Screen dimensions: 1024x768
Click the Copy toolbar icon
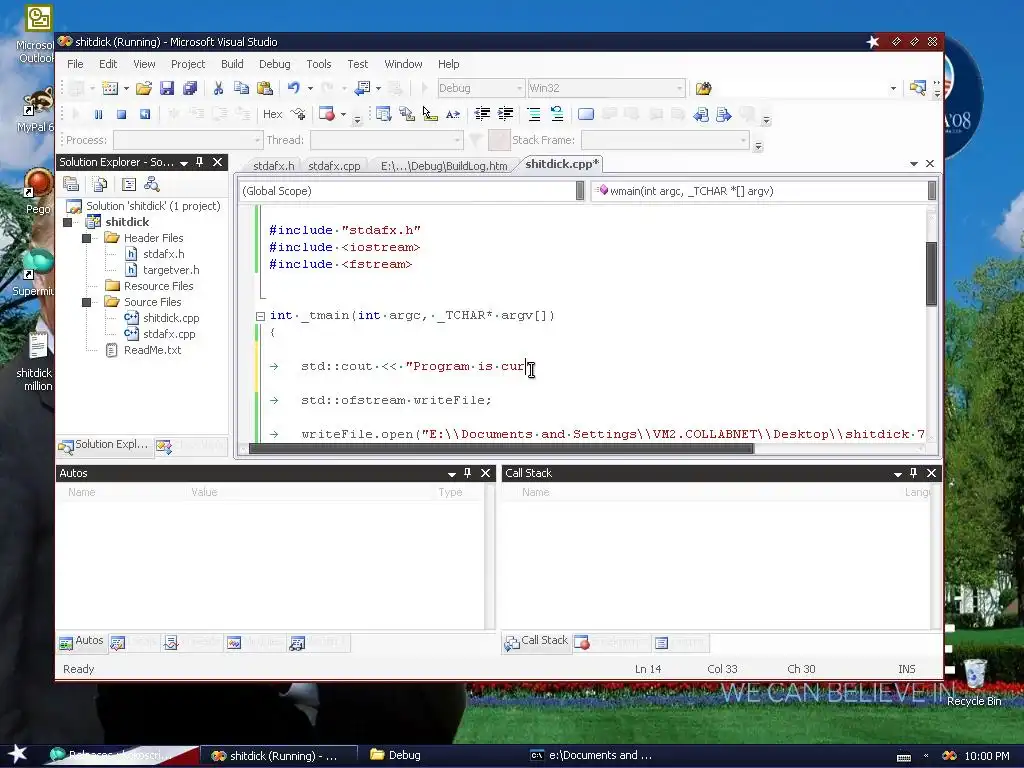tap(241, 88)
